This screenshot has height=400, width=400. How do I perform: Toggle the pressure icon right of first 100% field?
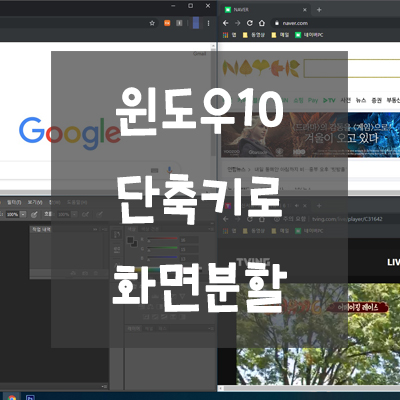pos(34,214)
